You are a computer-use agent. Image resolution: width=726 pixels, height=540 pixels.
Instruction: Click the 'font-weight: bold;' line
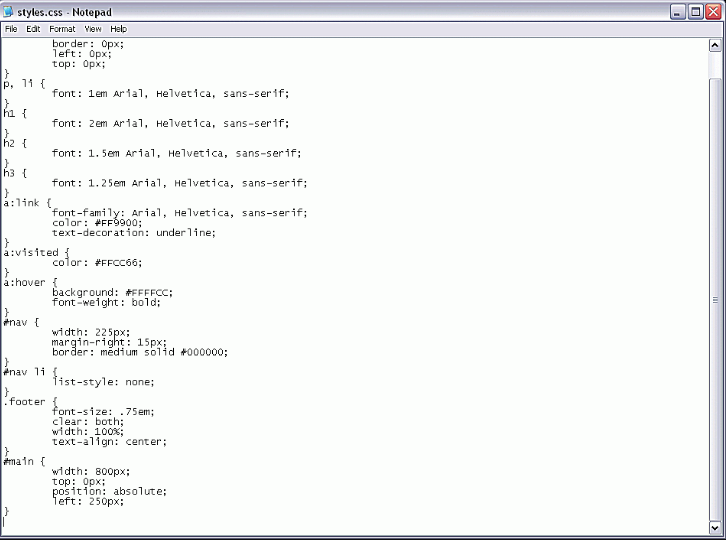pos(106,302)
